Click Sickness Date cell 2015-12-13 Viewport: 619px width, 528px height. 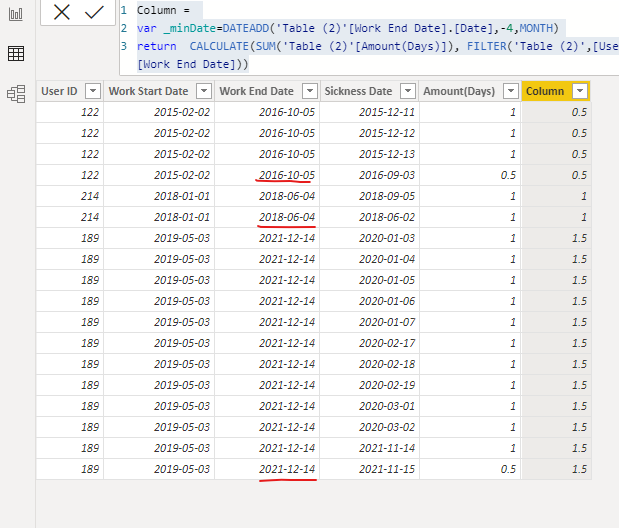click(x=370, y=154)
